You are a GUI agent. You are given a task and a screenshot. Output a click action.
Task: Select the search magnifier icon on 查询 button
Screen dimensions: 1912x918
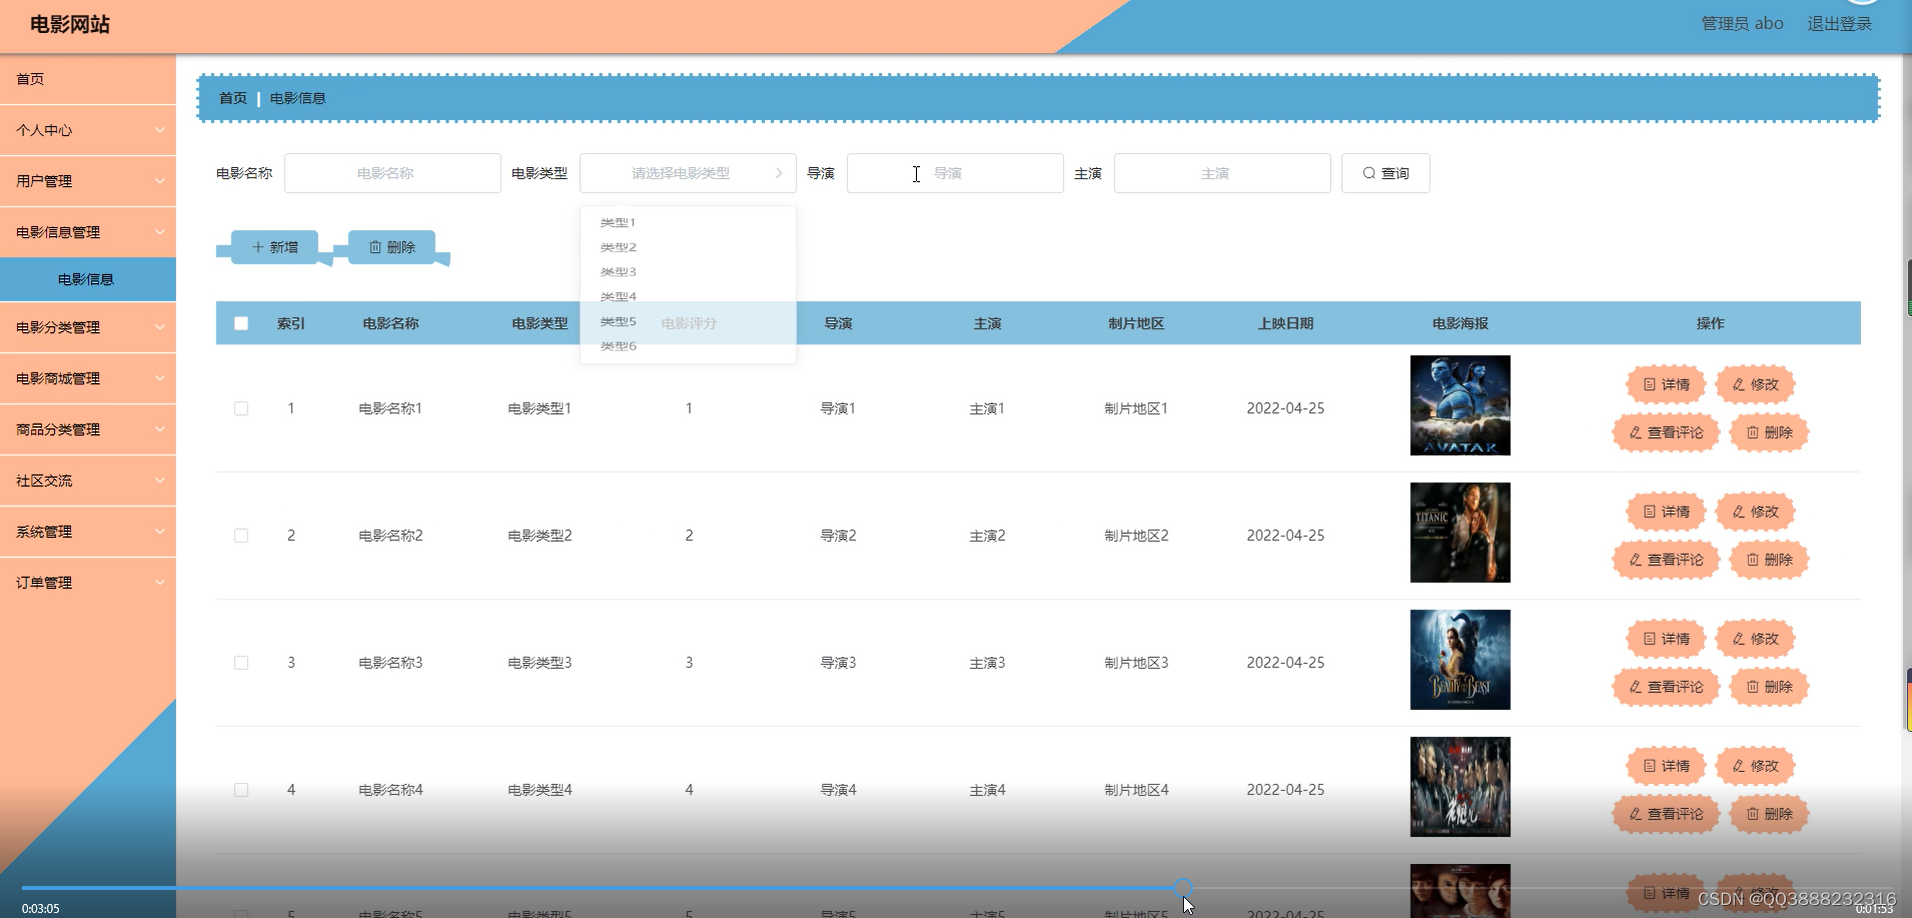[x=1369, y=173]
